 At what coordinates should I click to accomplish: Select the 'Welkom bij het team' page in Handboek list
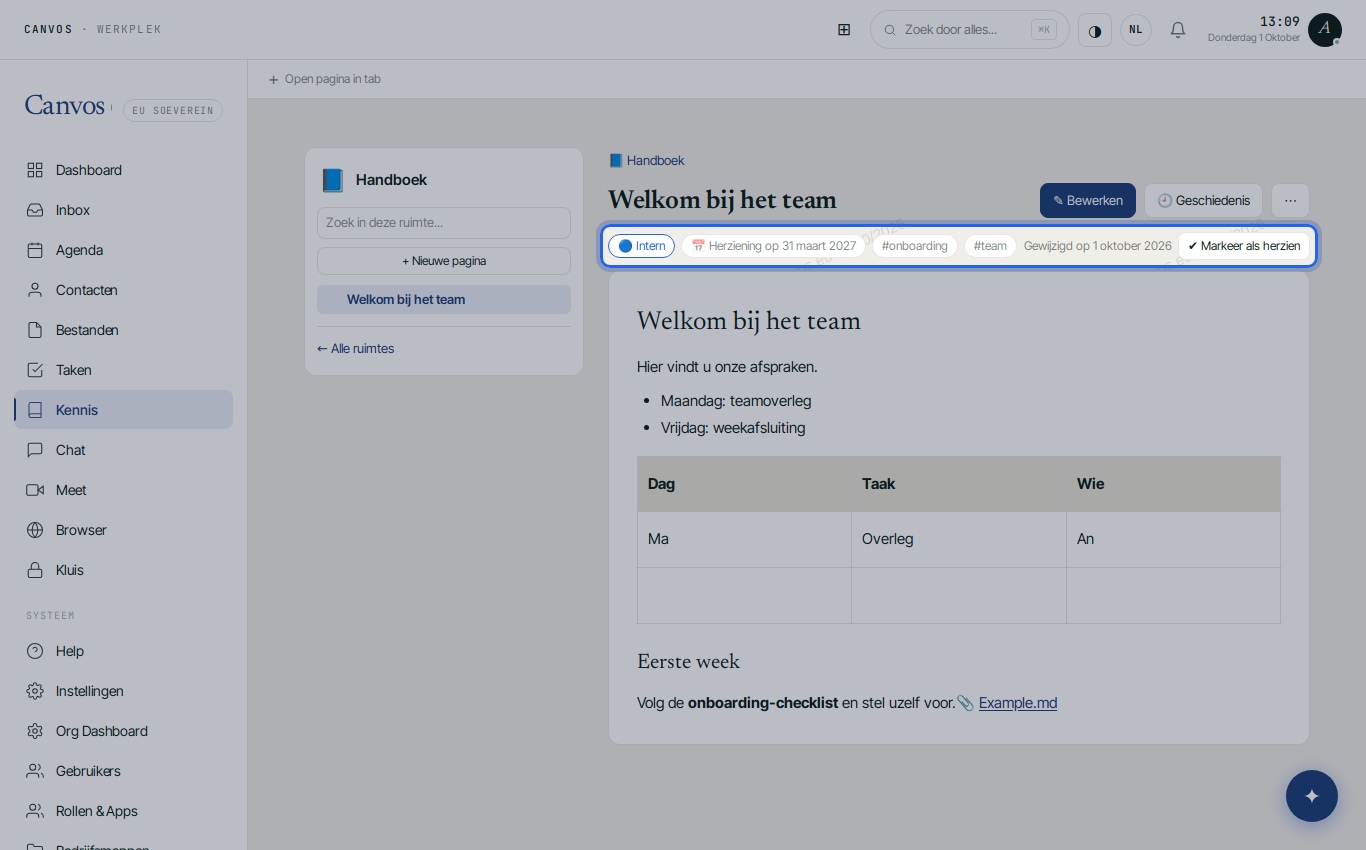click(x=444, y=300)
